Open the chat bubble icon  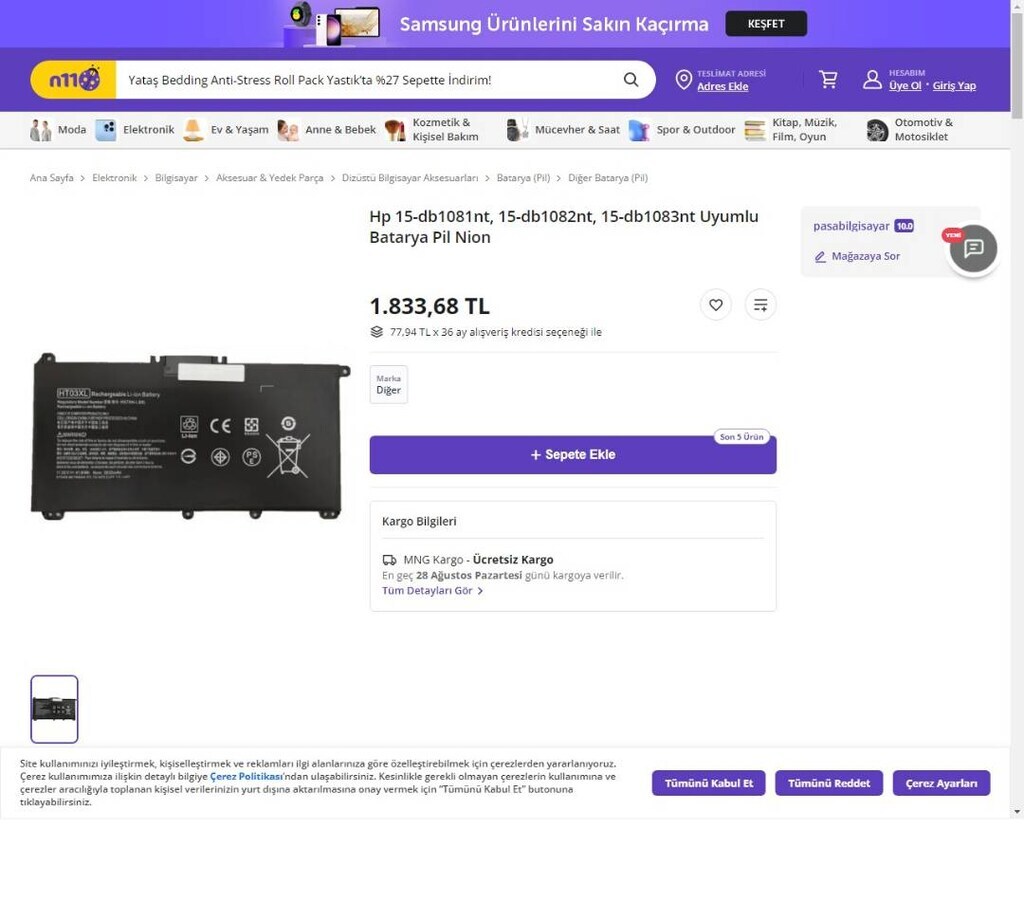pos(973,248)
